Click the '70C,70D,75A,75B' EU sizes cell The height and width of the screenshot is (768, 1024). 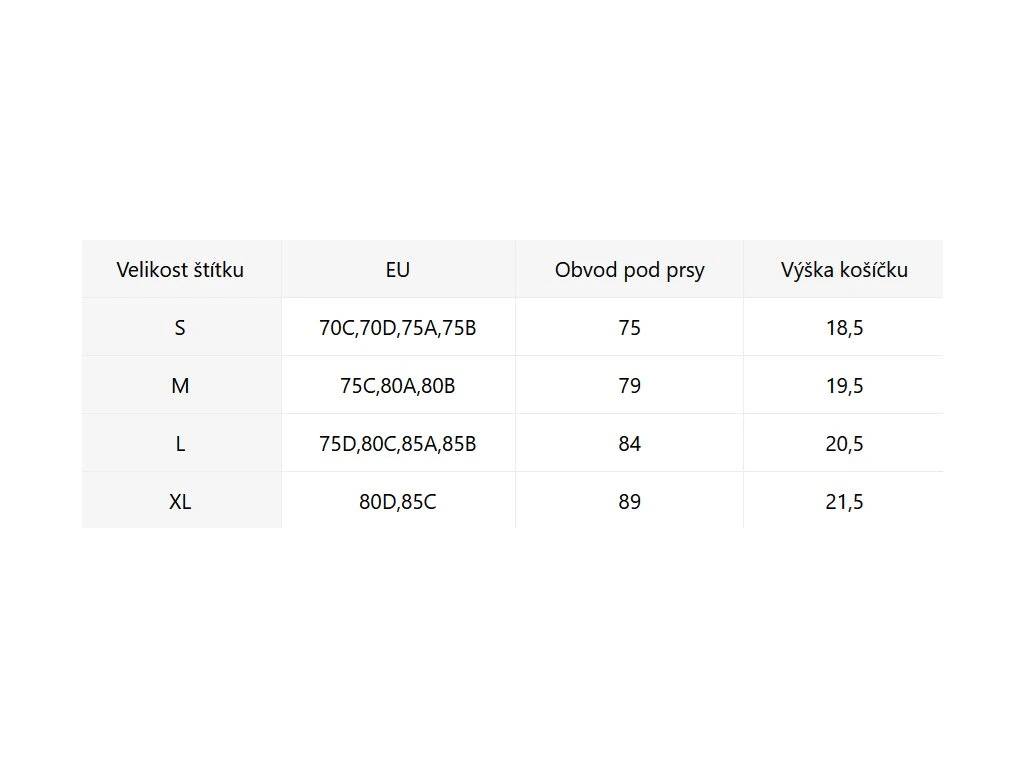398,328
